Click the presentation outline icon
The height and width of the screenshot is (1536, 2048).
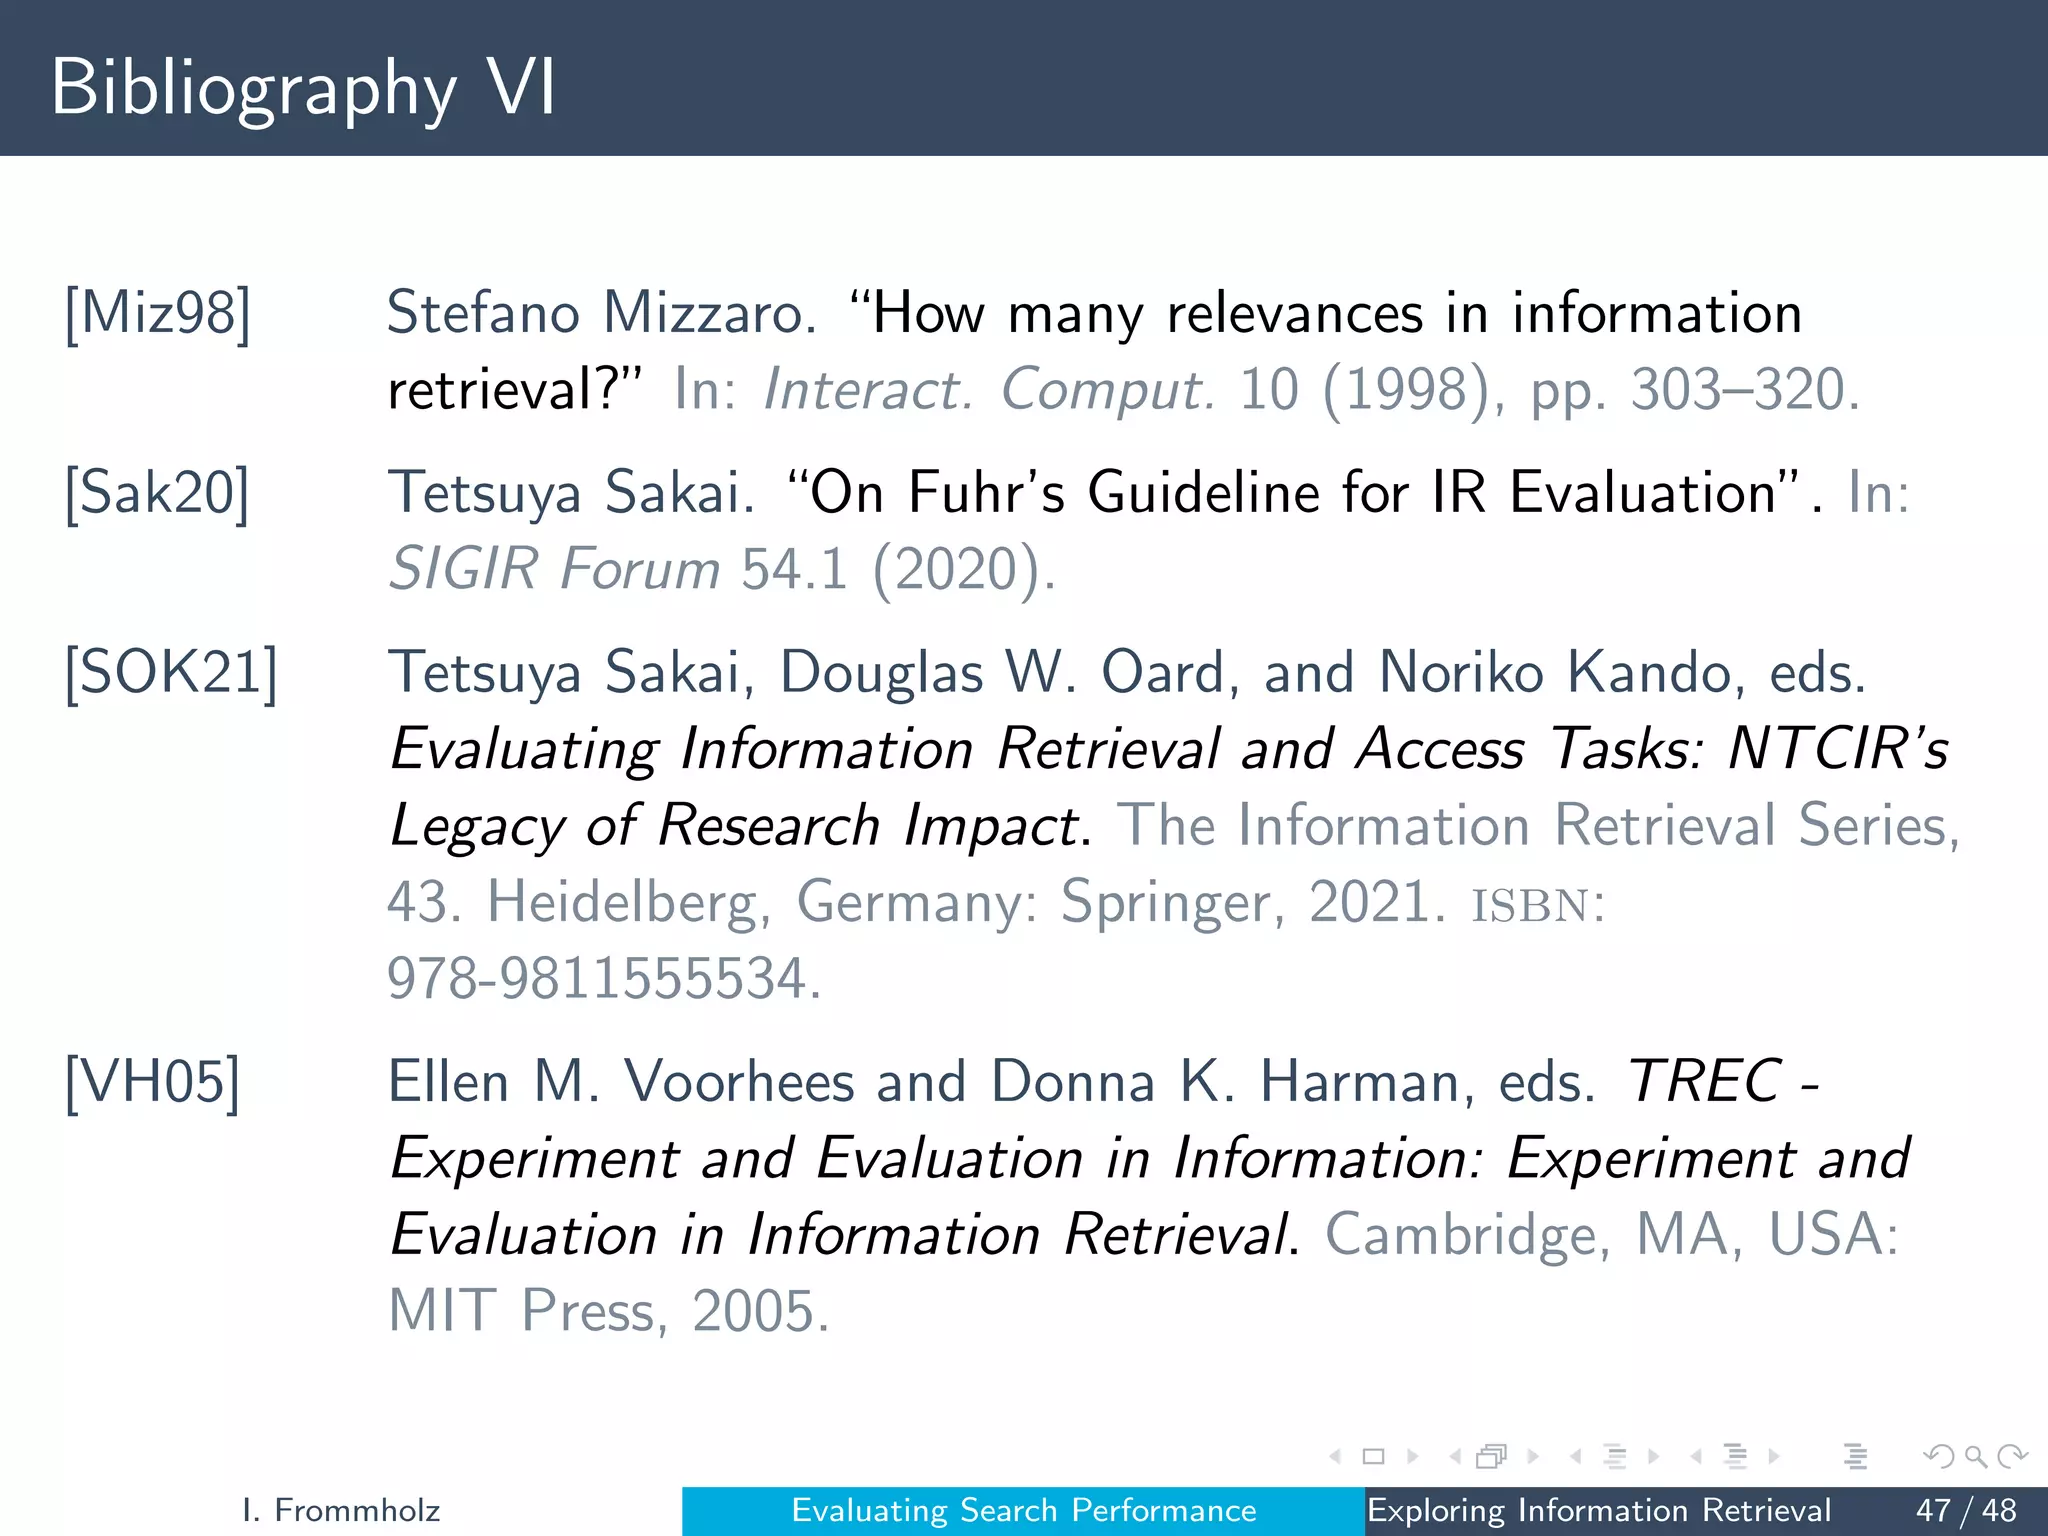pos(1856,1456)
